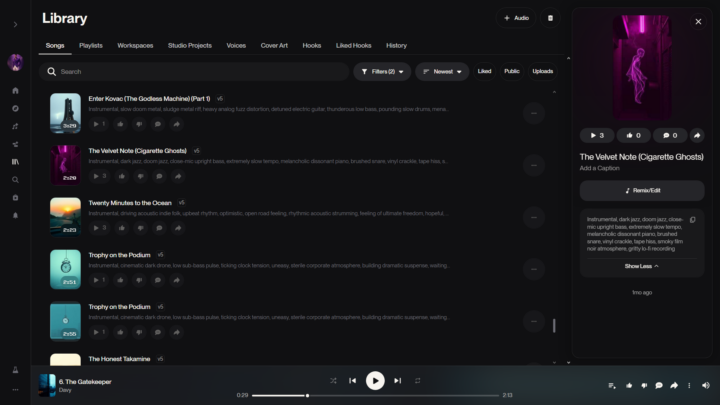Screen dimensions: 720x405
Task: Toggle the Public filter chip
Action: (512, 72)
